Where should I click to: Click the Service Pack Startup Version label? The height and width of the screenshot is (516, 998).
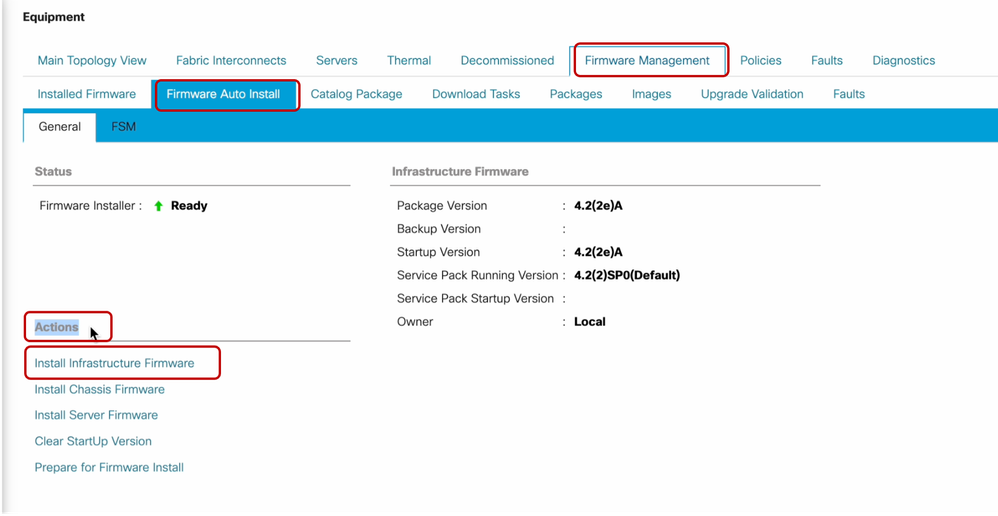pyautogui.click(x=475, y=298)
